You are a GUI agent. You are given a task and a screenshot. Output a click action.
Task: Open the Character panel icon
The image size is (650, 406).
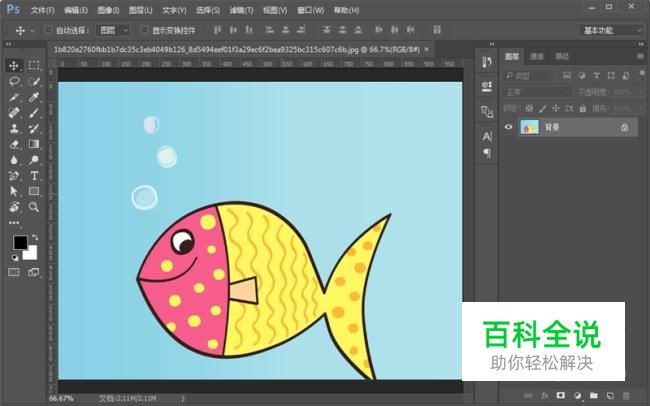[x=487, y=135]
